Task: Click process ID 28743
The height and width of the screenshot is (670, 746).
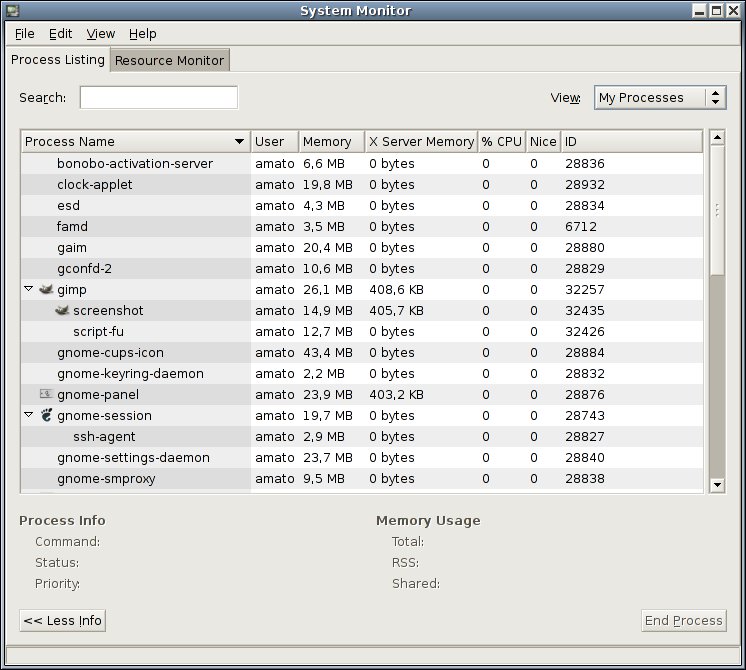Action: coord(585,415)
